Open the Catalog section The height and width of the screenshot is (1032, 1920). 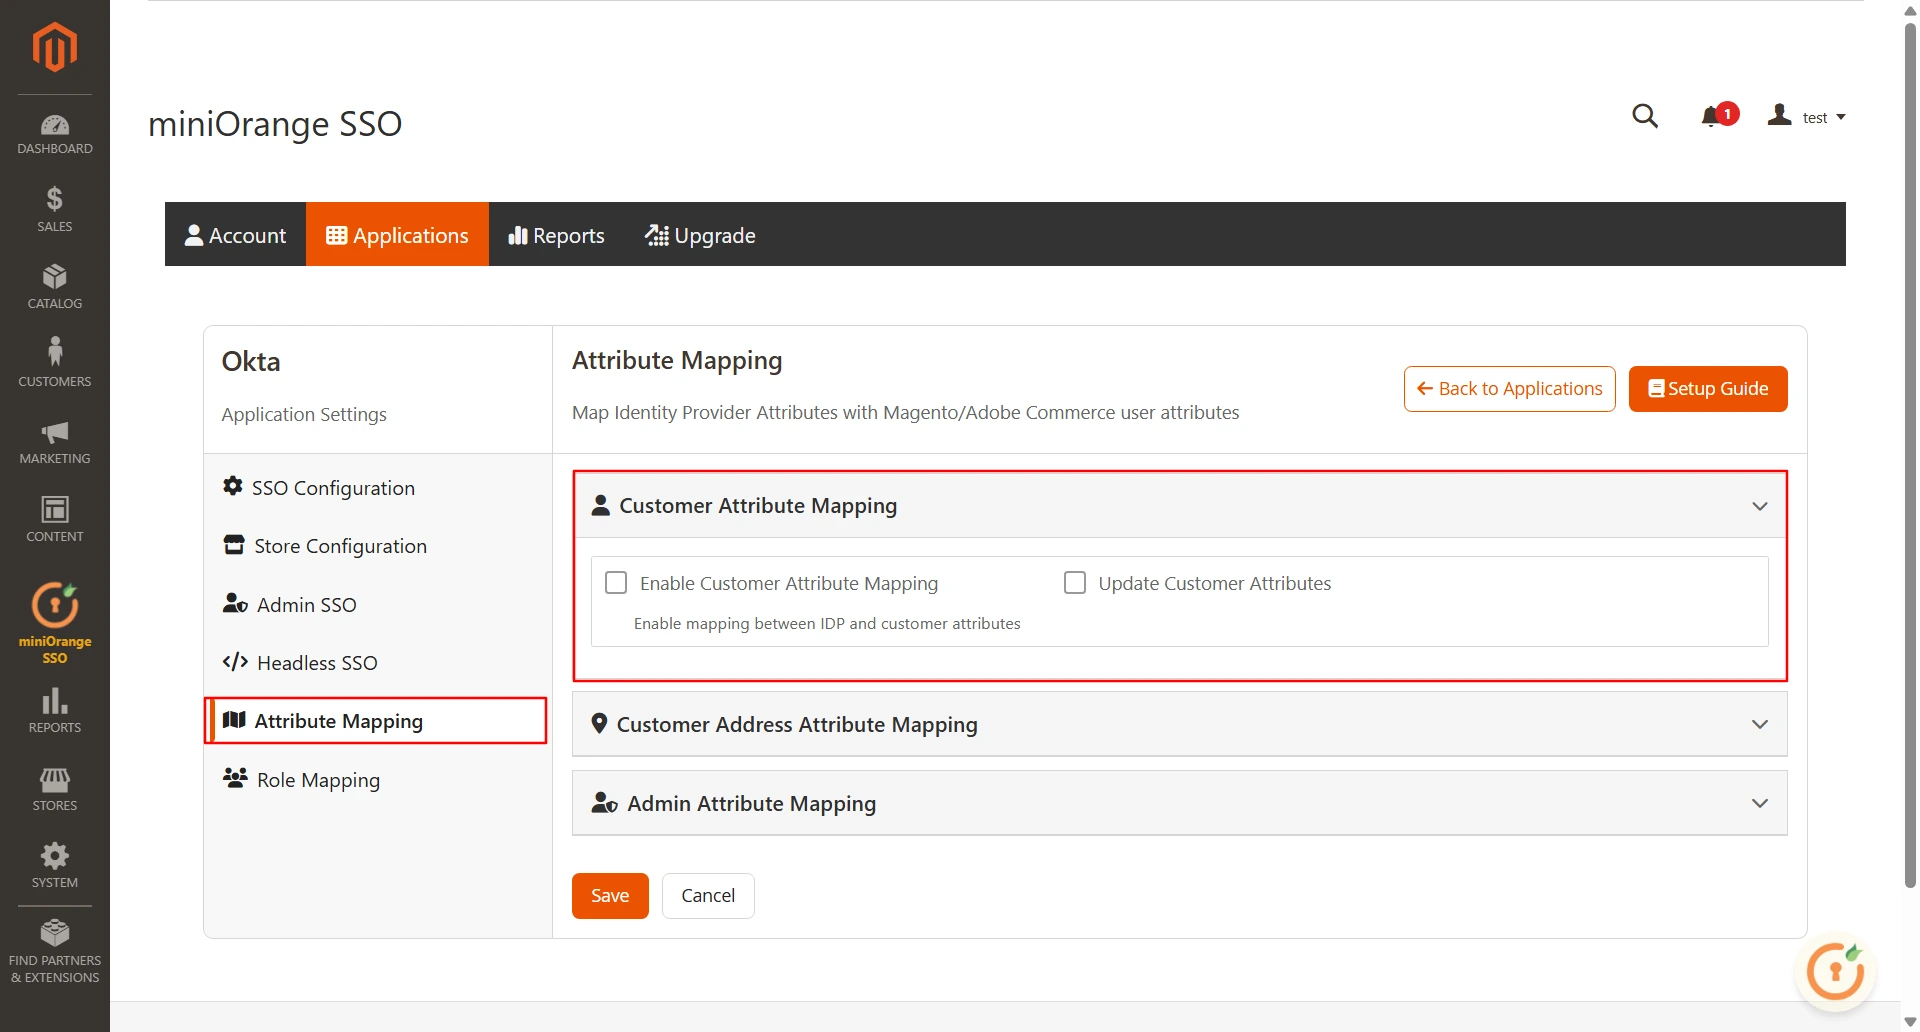(54, 285)
